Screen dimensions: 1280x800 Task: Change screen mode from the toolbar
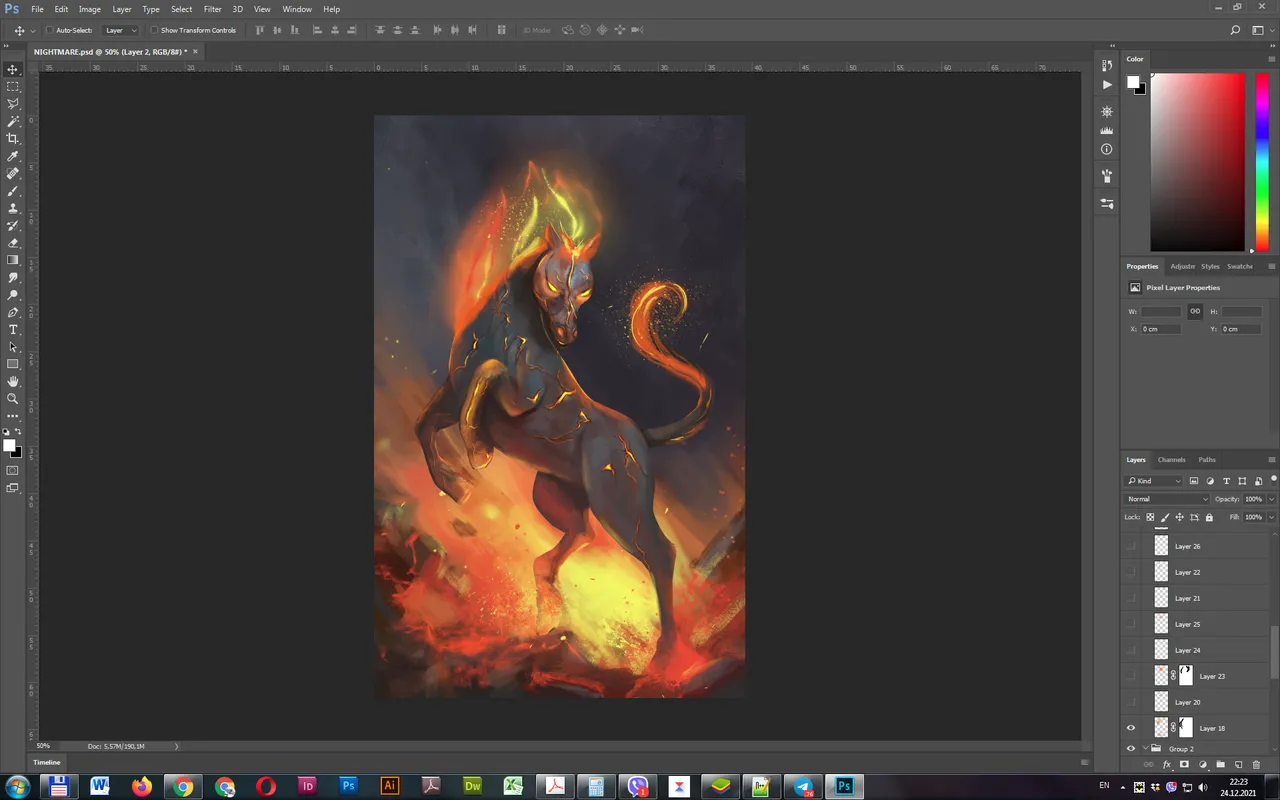click(13, 488)
